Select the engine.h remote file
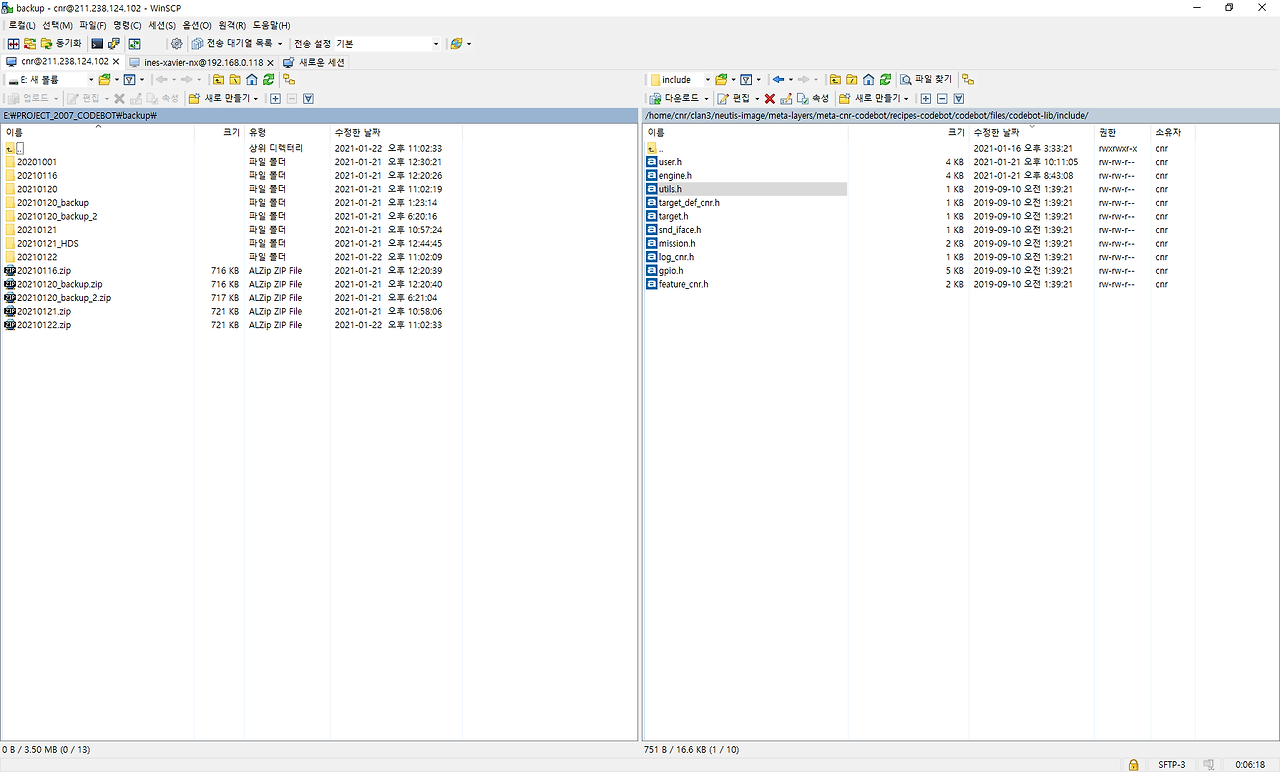The height and width of the screenshot is (772, 1280). coord(675,176)
